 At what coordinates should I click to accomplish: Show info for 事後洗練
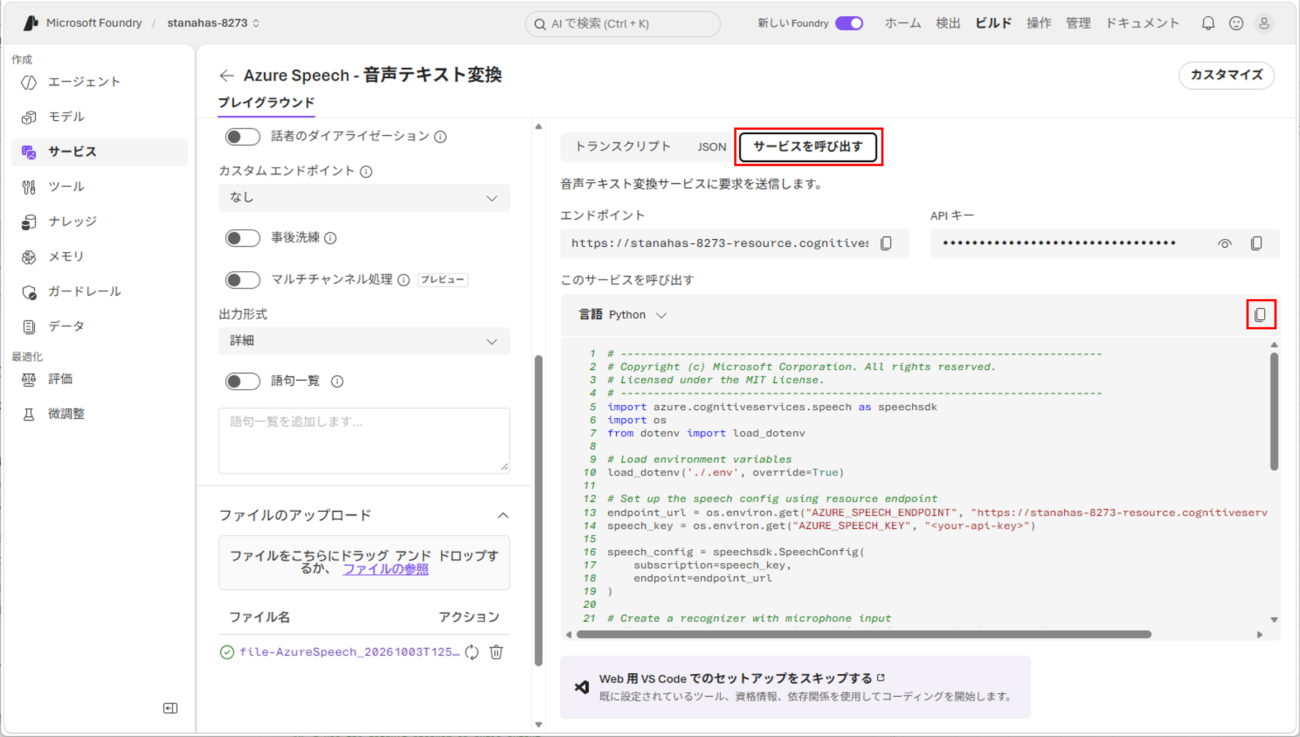(x=330, y=238)
